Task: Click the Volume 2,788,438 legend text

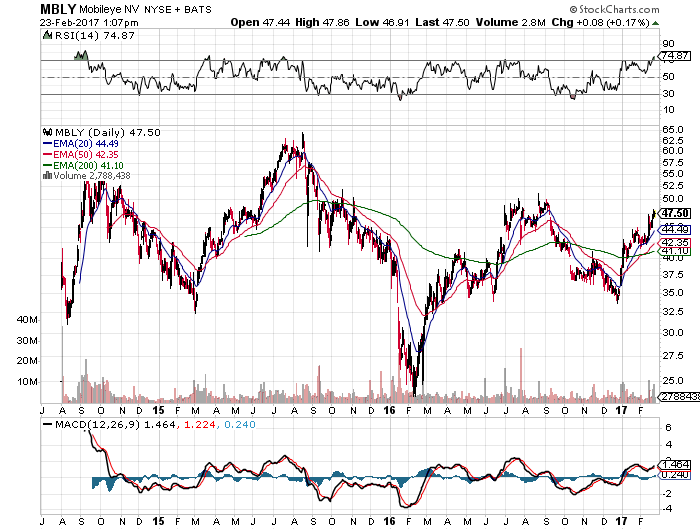Action: tap(92, 176)
